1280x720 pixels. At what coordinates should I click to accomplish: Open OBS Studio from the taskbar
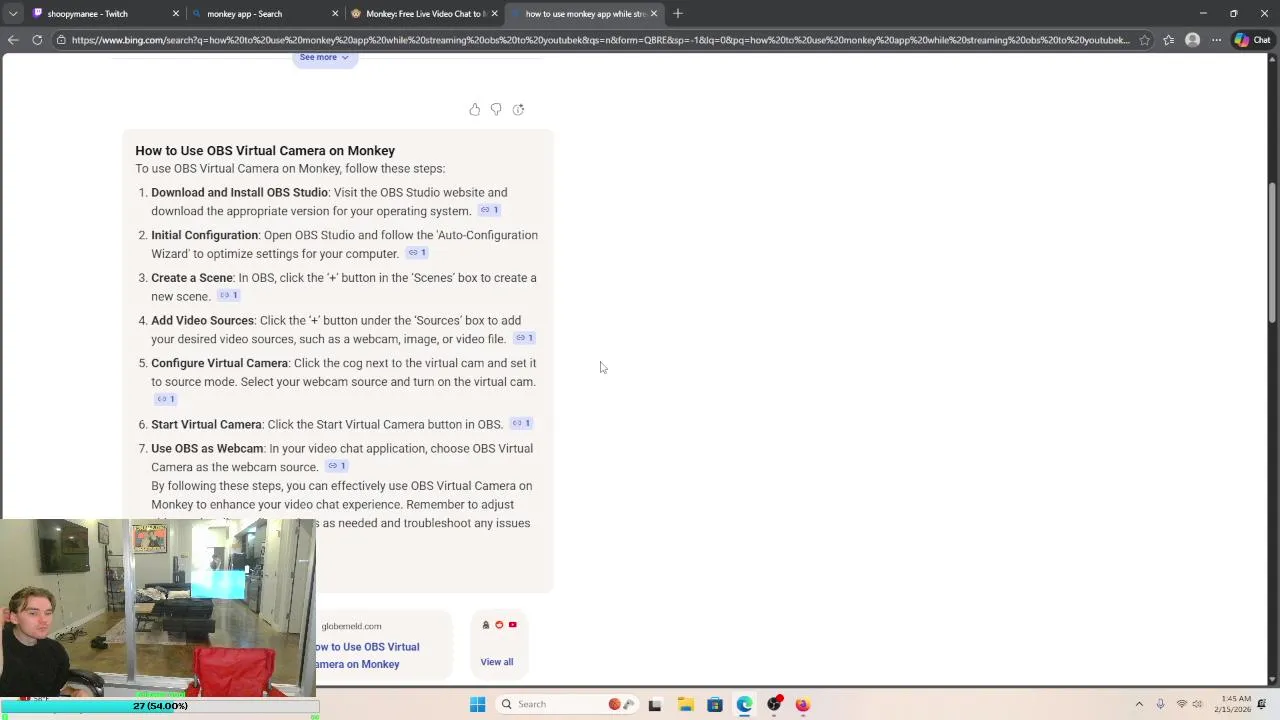tap(774, 705)
